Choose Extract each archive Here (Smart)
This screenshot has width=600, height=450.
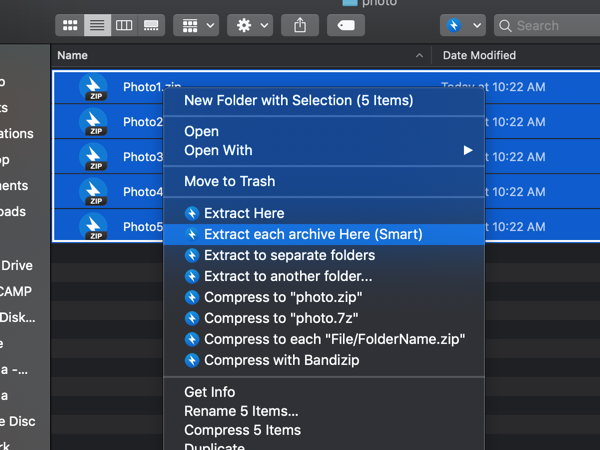[312, 234]
